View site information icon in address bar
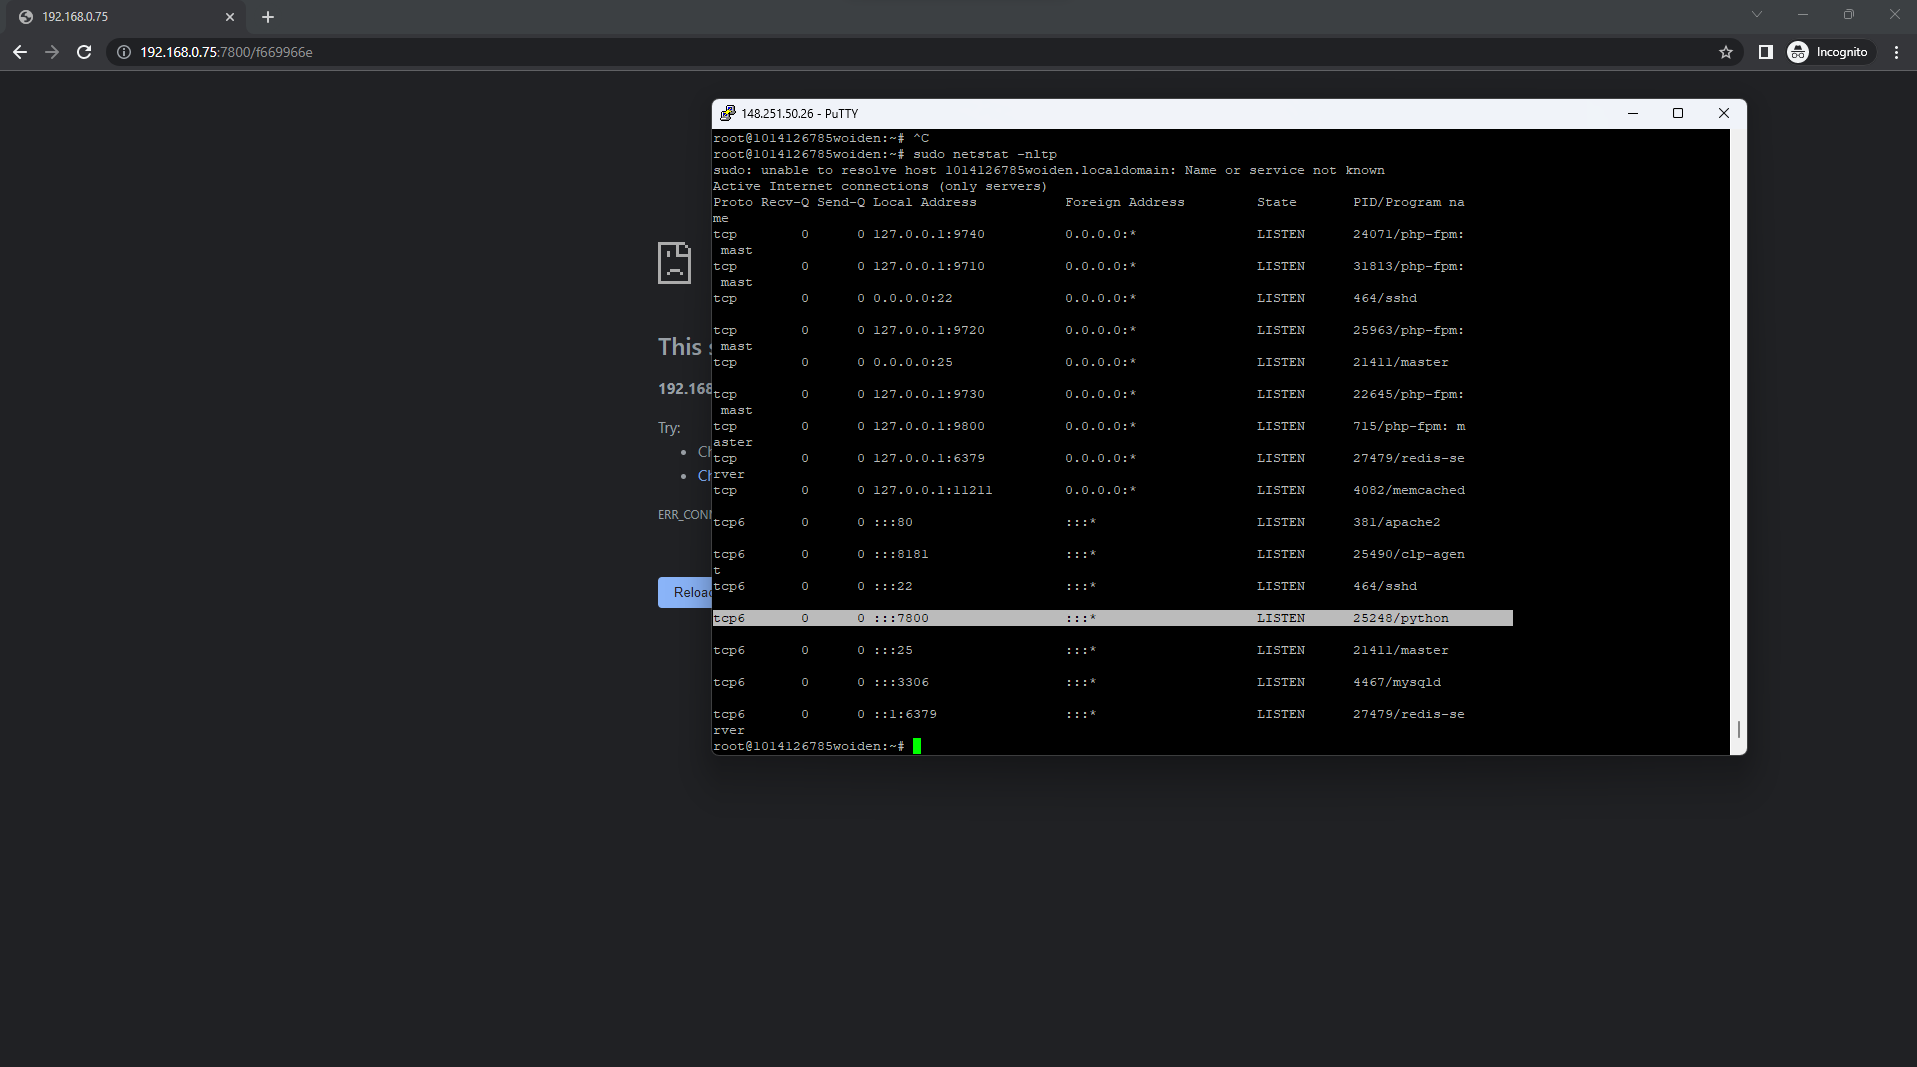This screenshot has width=1917, height=1067. point(124,52)
